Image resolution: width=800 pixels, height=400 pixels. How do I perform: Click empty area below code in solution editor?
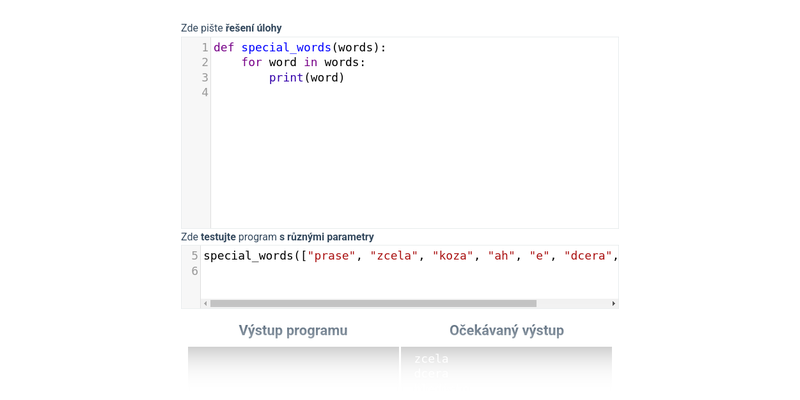pos(414,160)
